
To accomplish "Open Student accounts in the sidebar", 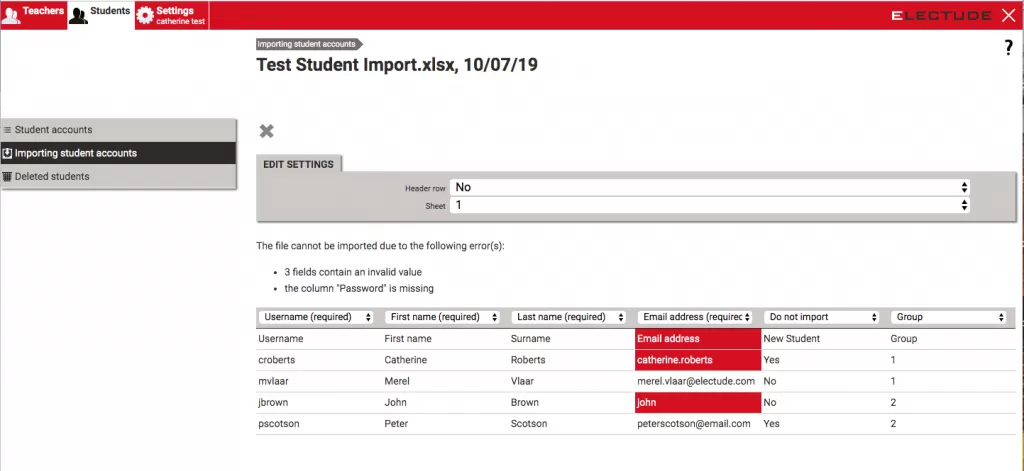I will pyautogui.click(x=54, y=130).
